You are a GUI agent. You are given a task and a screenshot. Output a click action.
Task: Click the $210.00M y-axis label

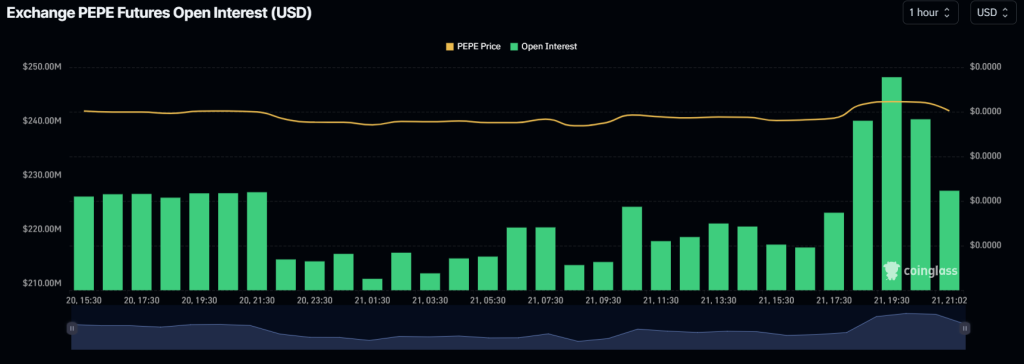(43, 284)
